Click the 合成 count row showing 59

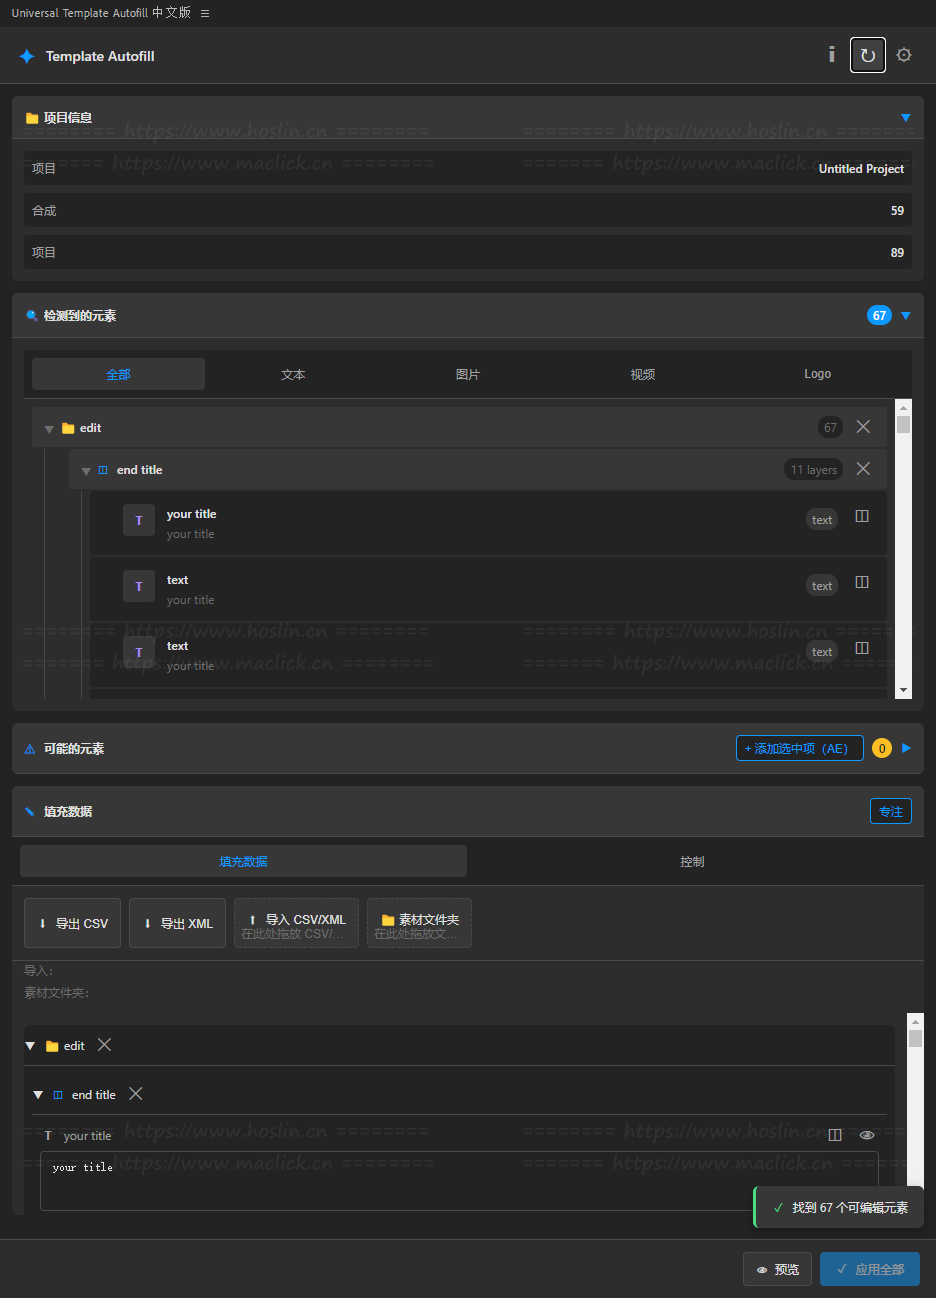pos(468,210)
